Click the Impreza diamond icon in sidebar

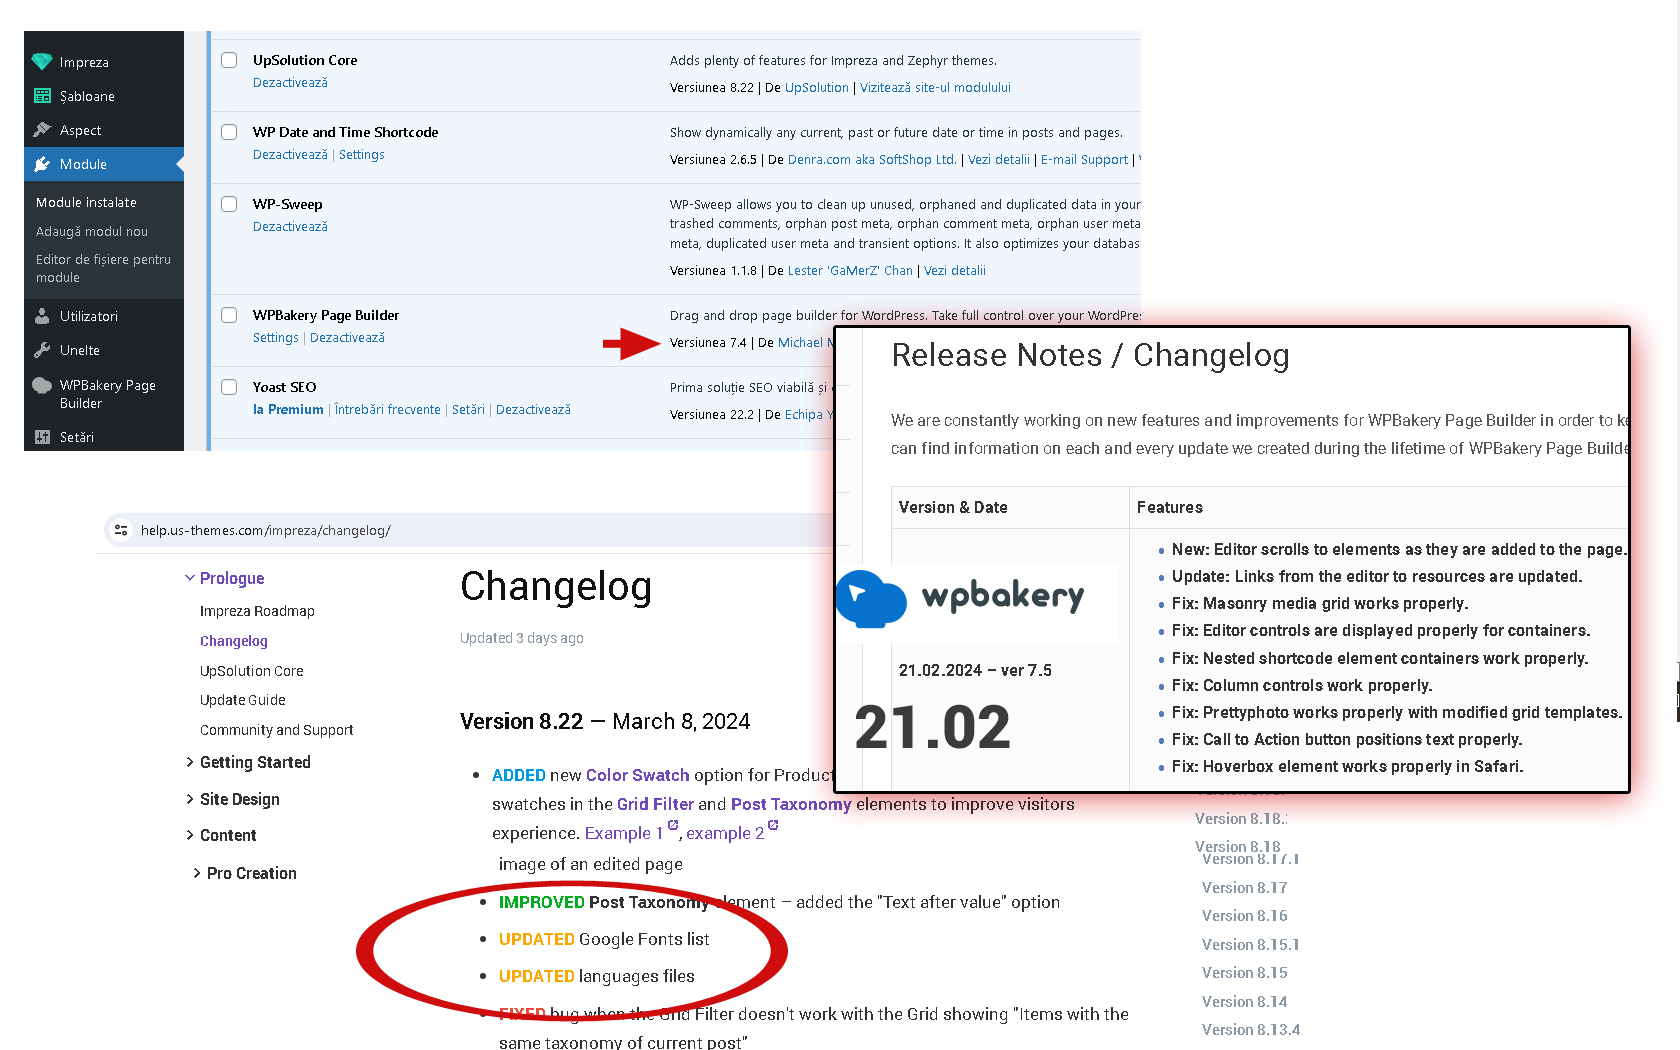point(42,62)
